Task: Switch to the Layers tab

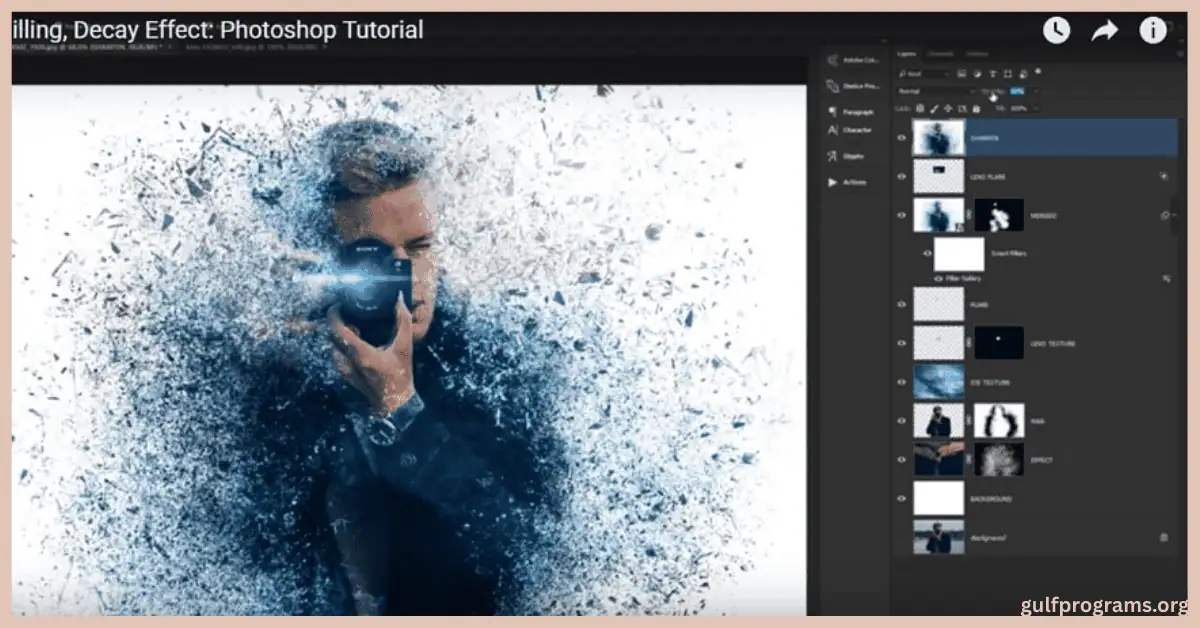Action: coord(907,54)
